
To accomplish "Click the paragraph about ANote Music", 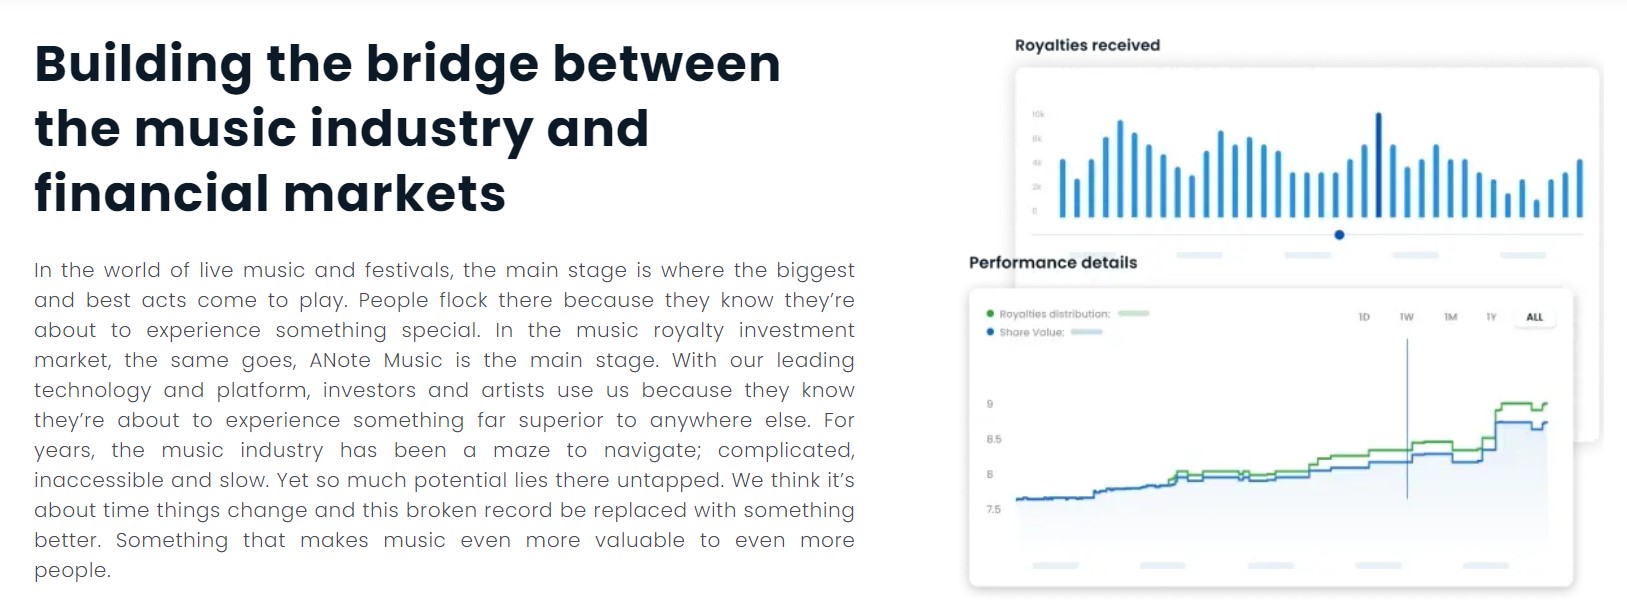I will [x=444, y=420].
